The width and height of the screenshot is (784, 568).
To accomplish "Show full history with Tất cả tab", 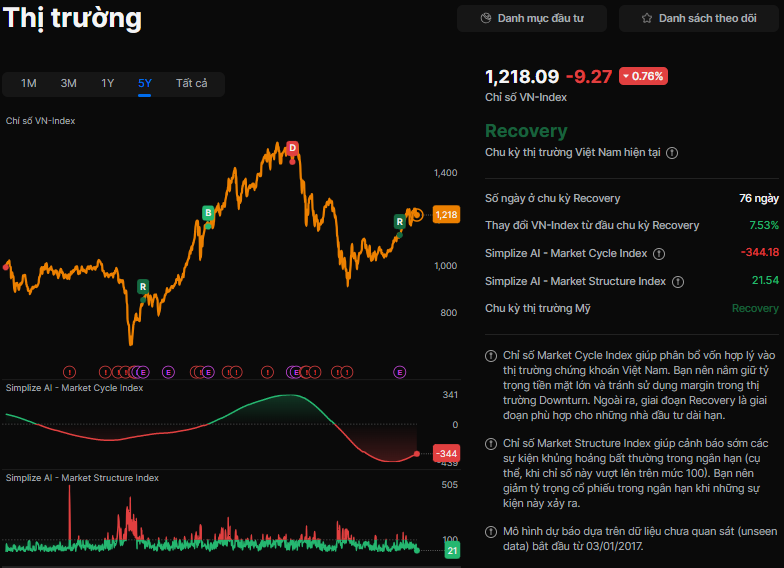I will click(x=191, y=84).
